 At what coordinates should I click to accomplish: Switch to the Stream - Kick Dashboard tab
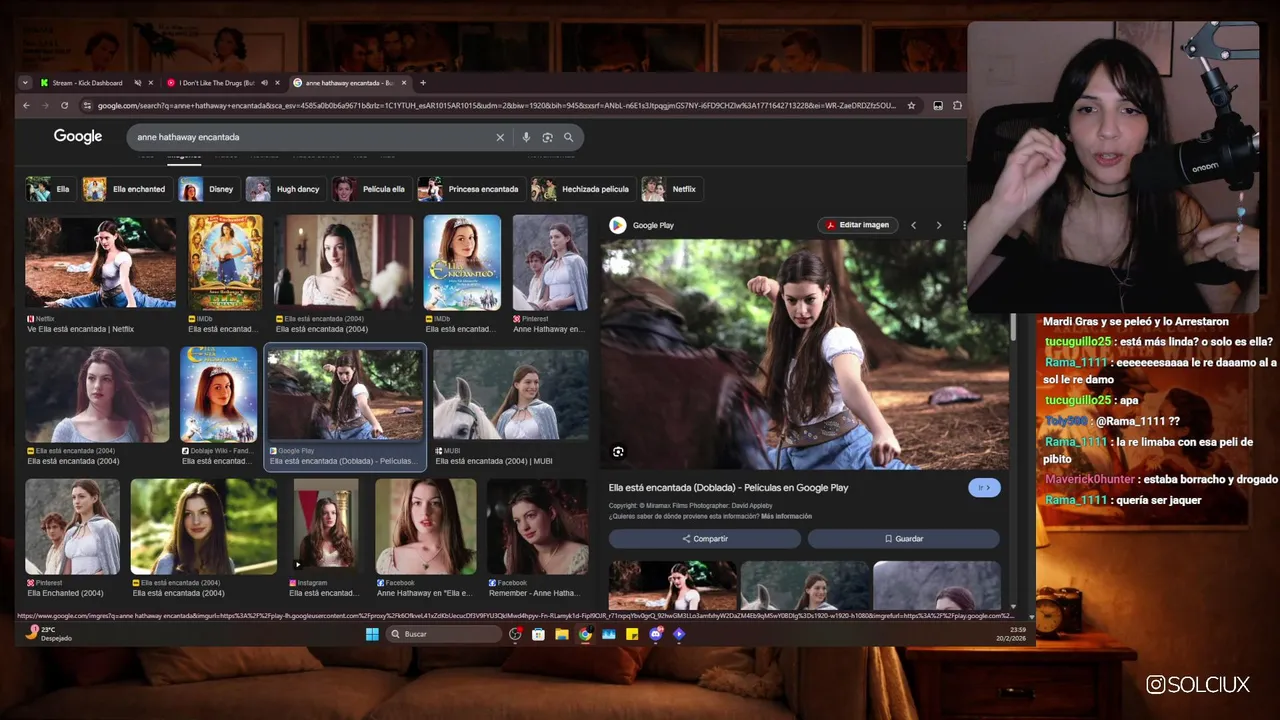86,83
